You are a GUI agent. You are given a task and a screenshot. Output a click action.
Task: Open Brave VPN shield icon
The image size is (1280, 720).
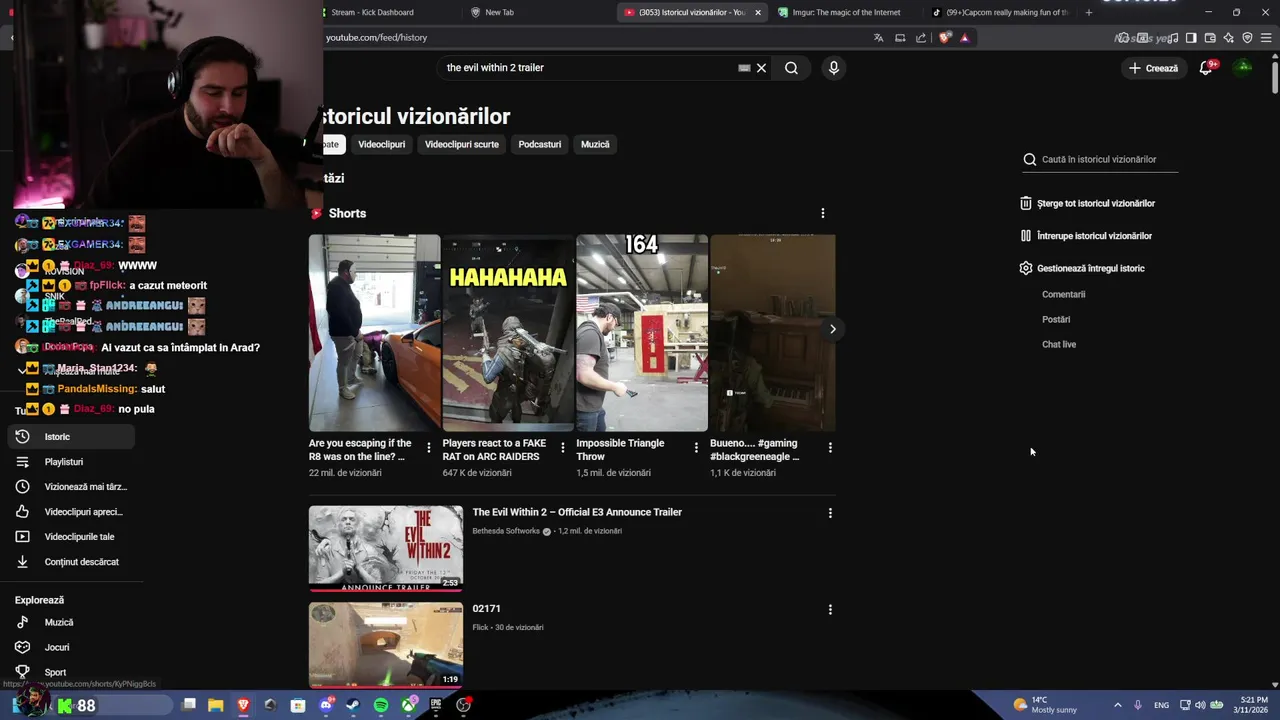coord(1247,38)
